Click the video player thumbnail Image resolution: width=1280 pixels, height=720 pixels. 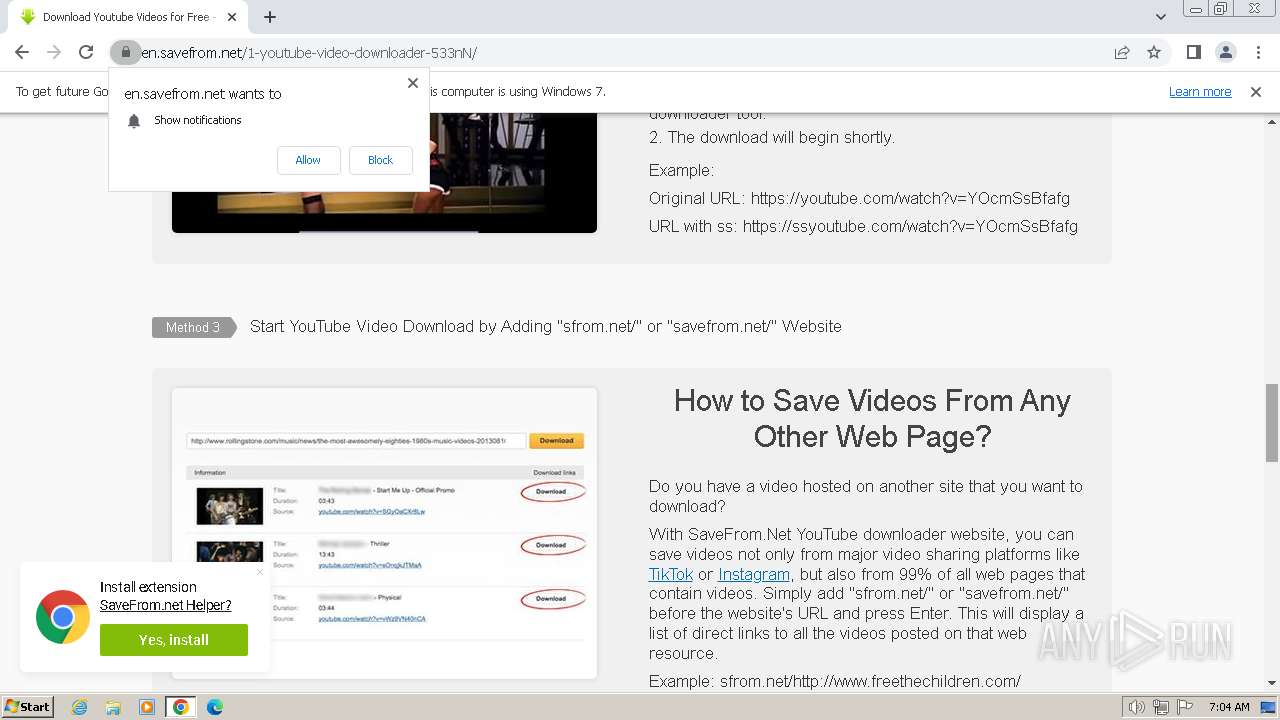pyautogui.click(x=385, y=172)
